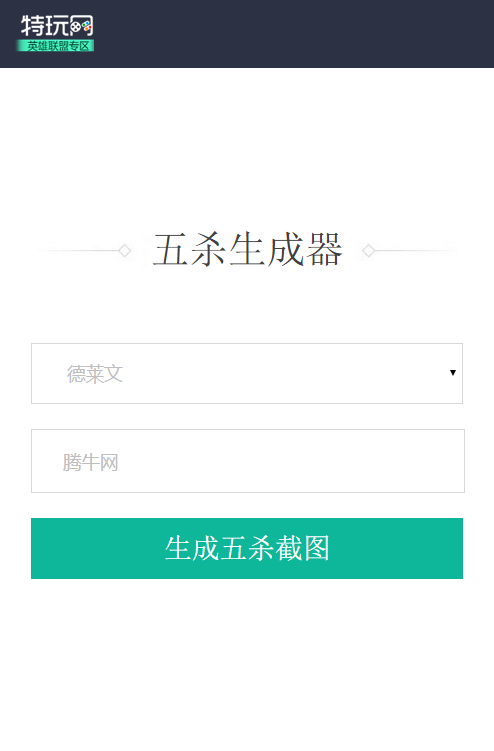Click the decorative line right of 五杀生成器
The width and height of the screenshot is (494, 751).
(x=416, y=250)
